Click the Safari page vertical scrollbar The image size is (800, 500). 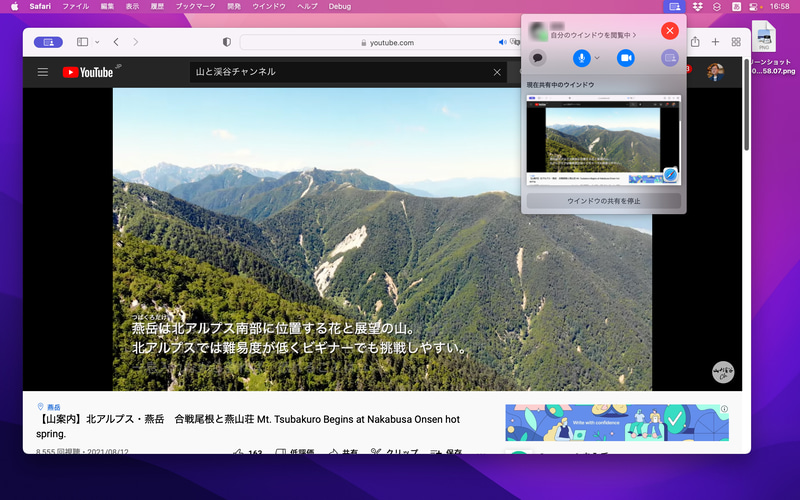coord(746,105)
